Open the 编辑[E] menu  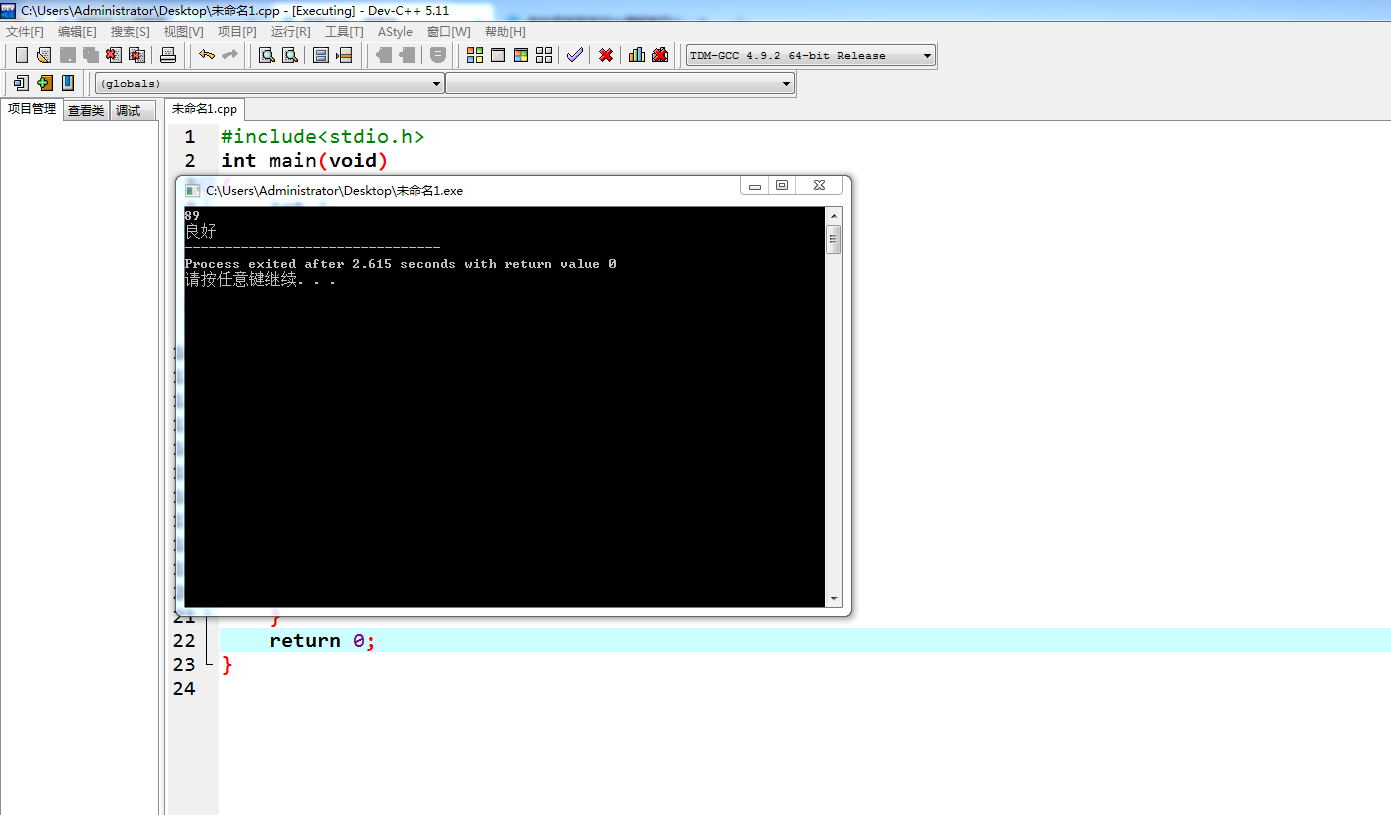77,32
